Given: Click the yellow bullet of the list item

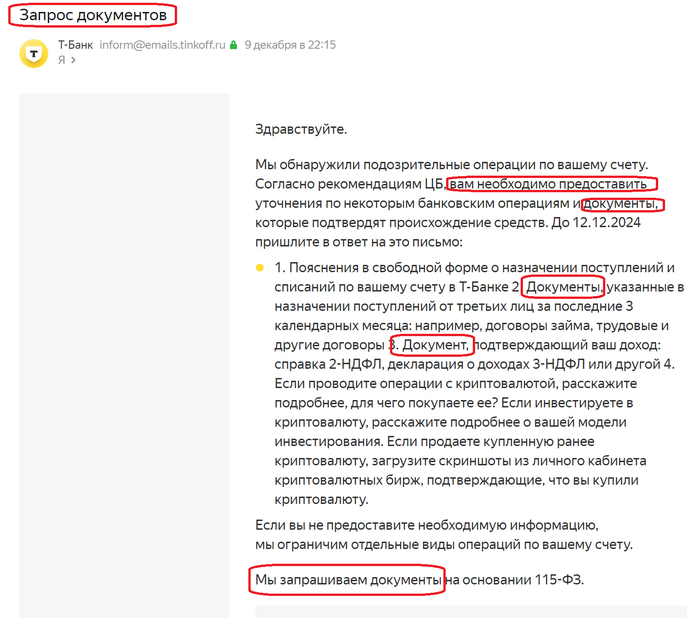Looking at the screenshot, I should [x=259, y=267].
